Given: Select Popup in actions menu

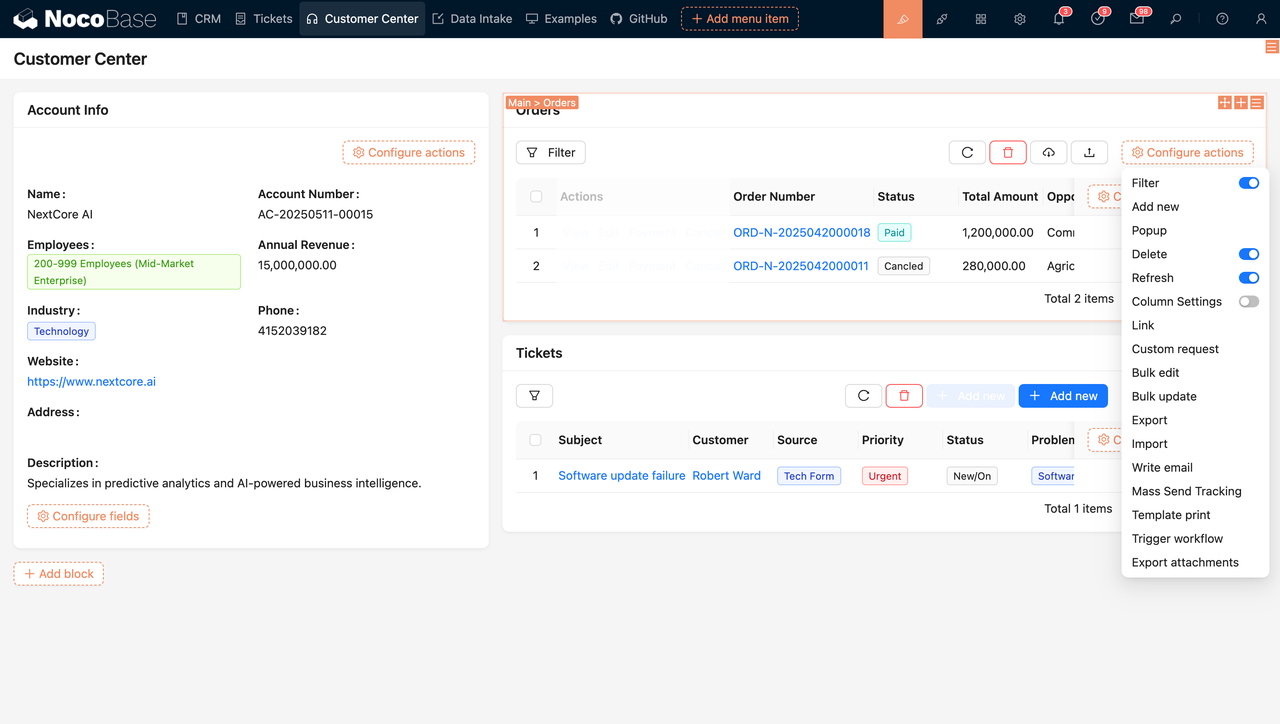Looking at the screenshot, I should [x=1195, y=230].
